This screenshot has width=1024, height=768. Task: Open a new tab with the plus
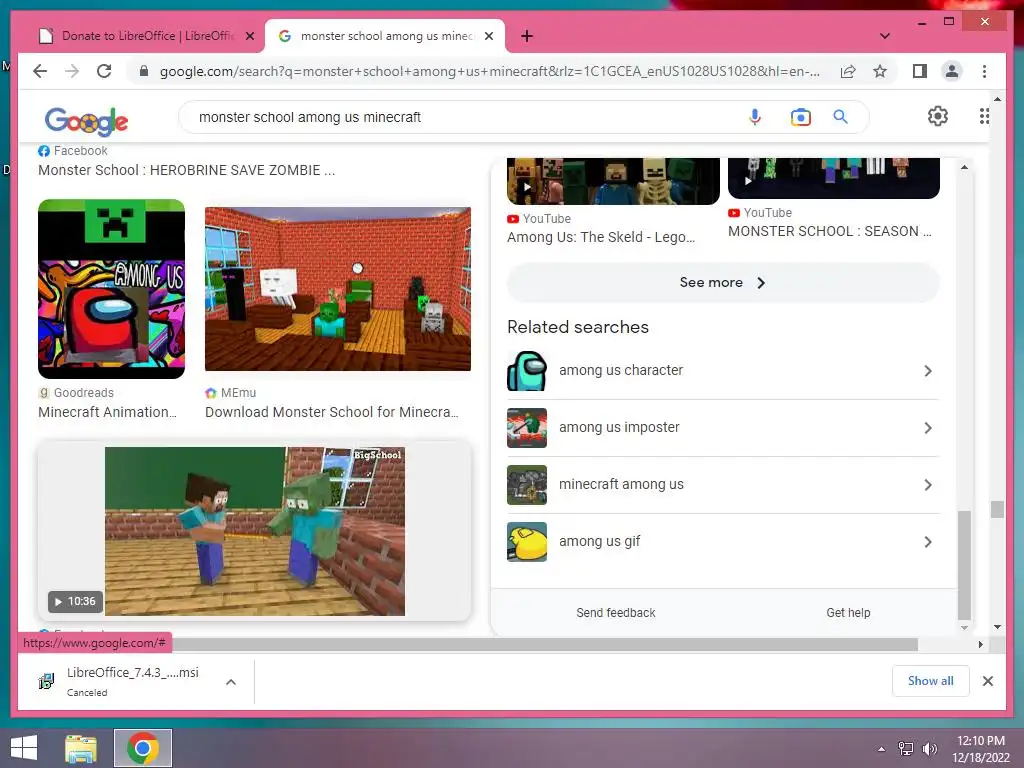(x=527, y=36)
